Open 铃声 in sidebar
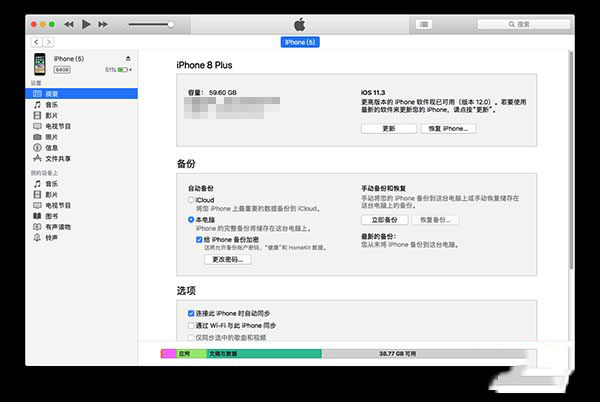This screenshot has width=600, height=402. click(82, 238)
